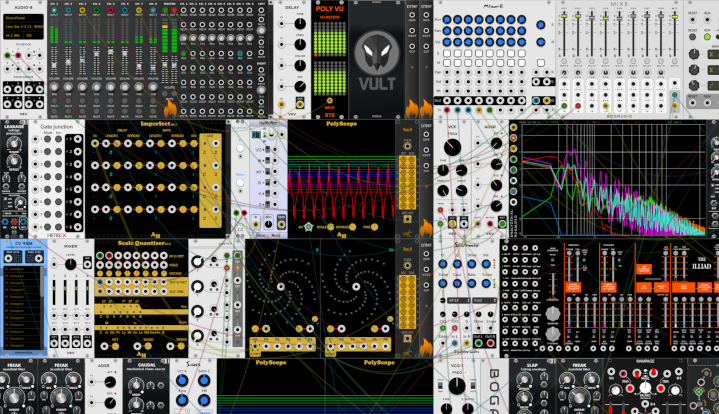Click the Delay COLOR knob

[300, 65]
